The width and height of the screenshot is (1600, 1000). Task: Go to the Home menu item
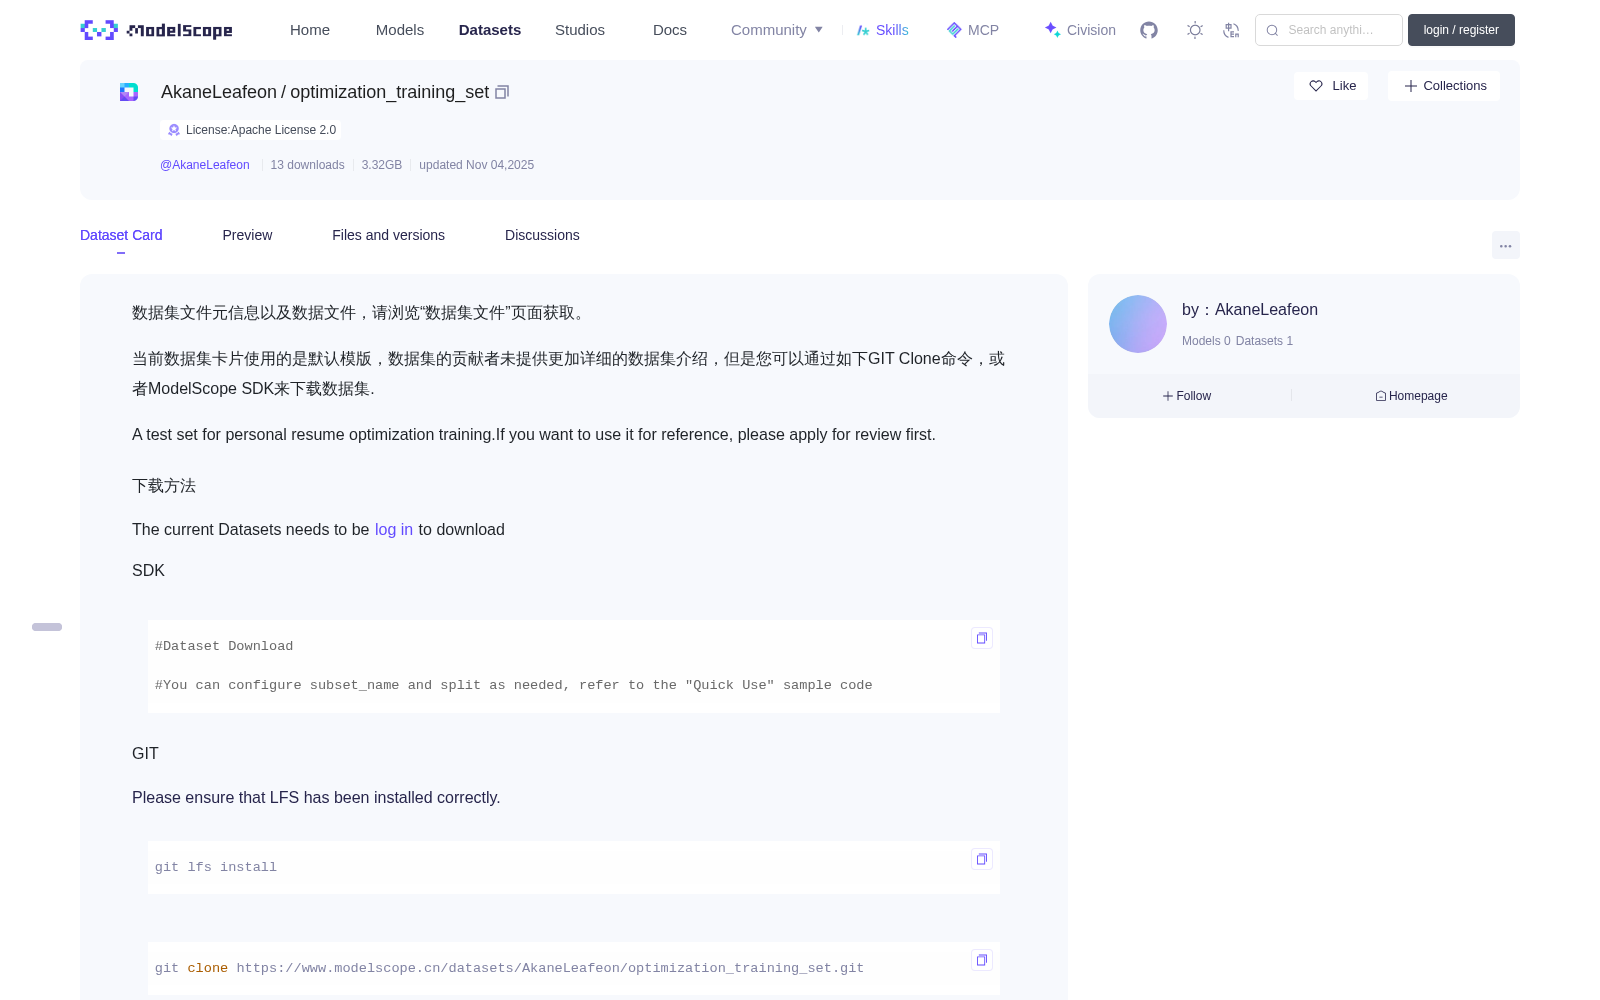point(310,30)
